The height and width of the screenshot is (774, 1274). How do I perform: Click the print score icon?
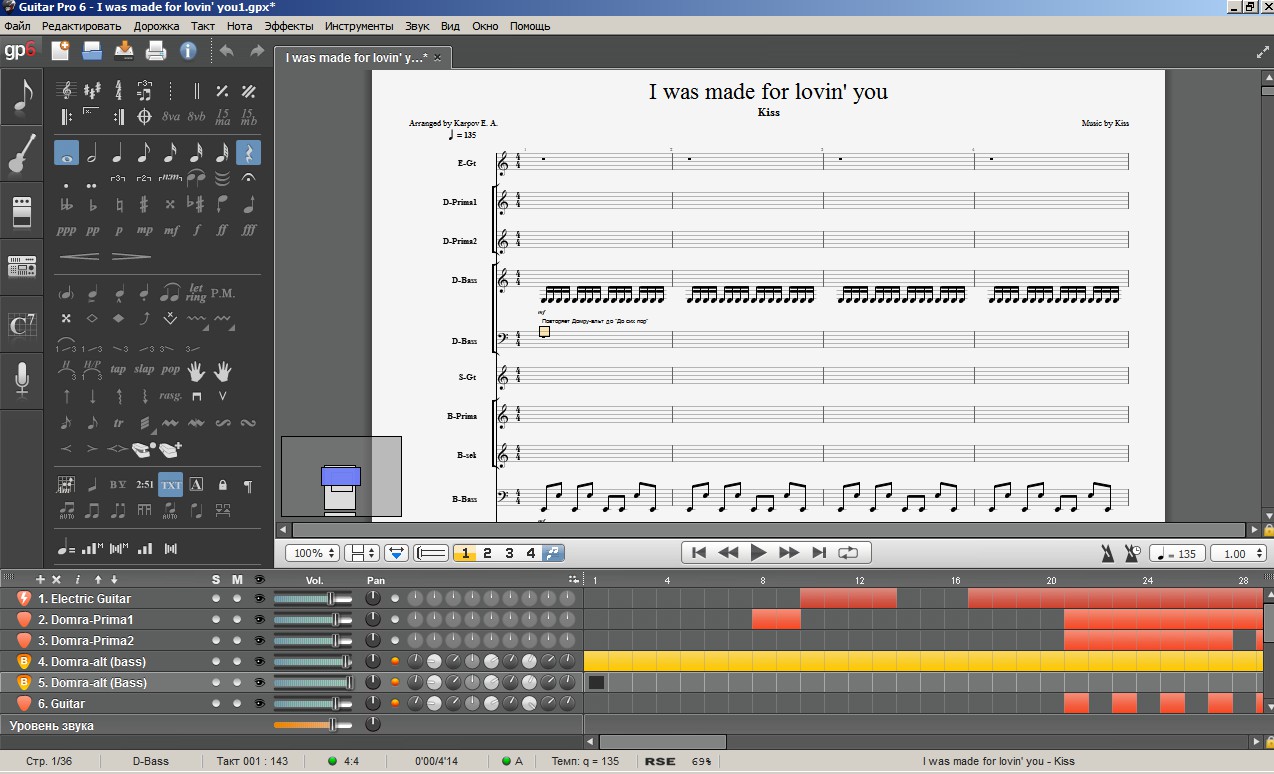coord(156,50)
